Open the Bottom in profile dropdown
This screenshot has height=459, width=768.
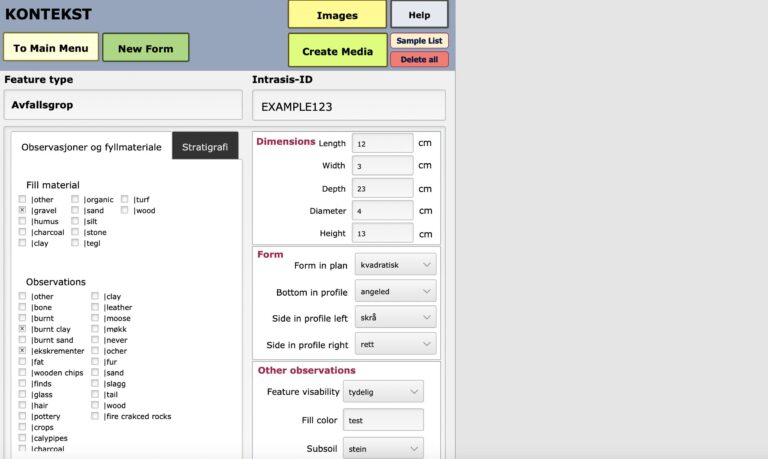pyautogui.click(x=395, y=291)
